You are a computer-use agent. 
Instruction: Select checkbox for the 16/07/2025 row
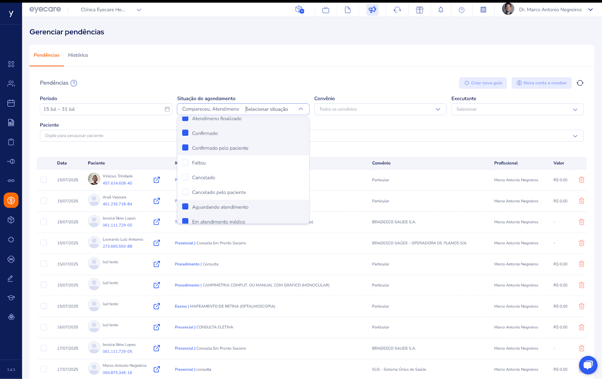click(43, 327)
